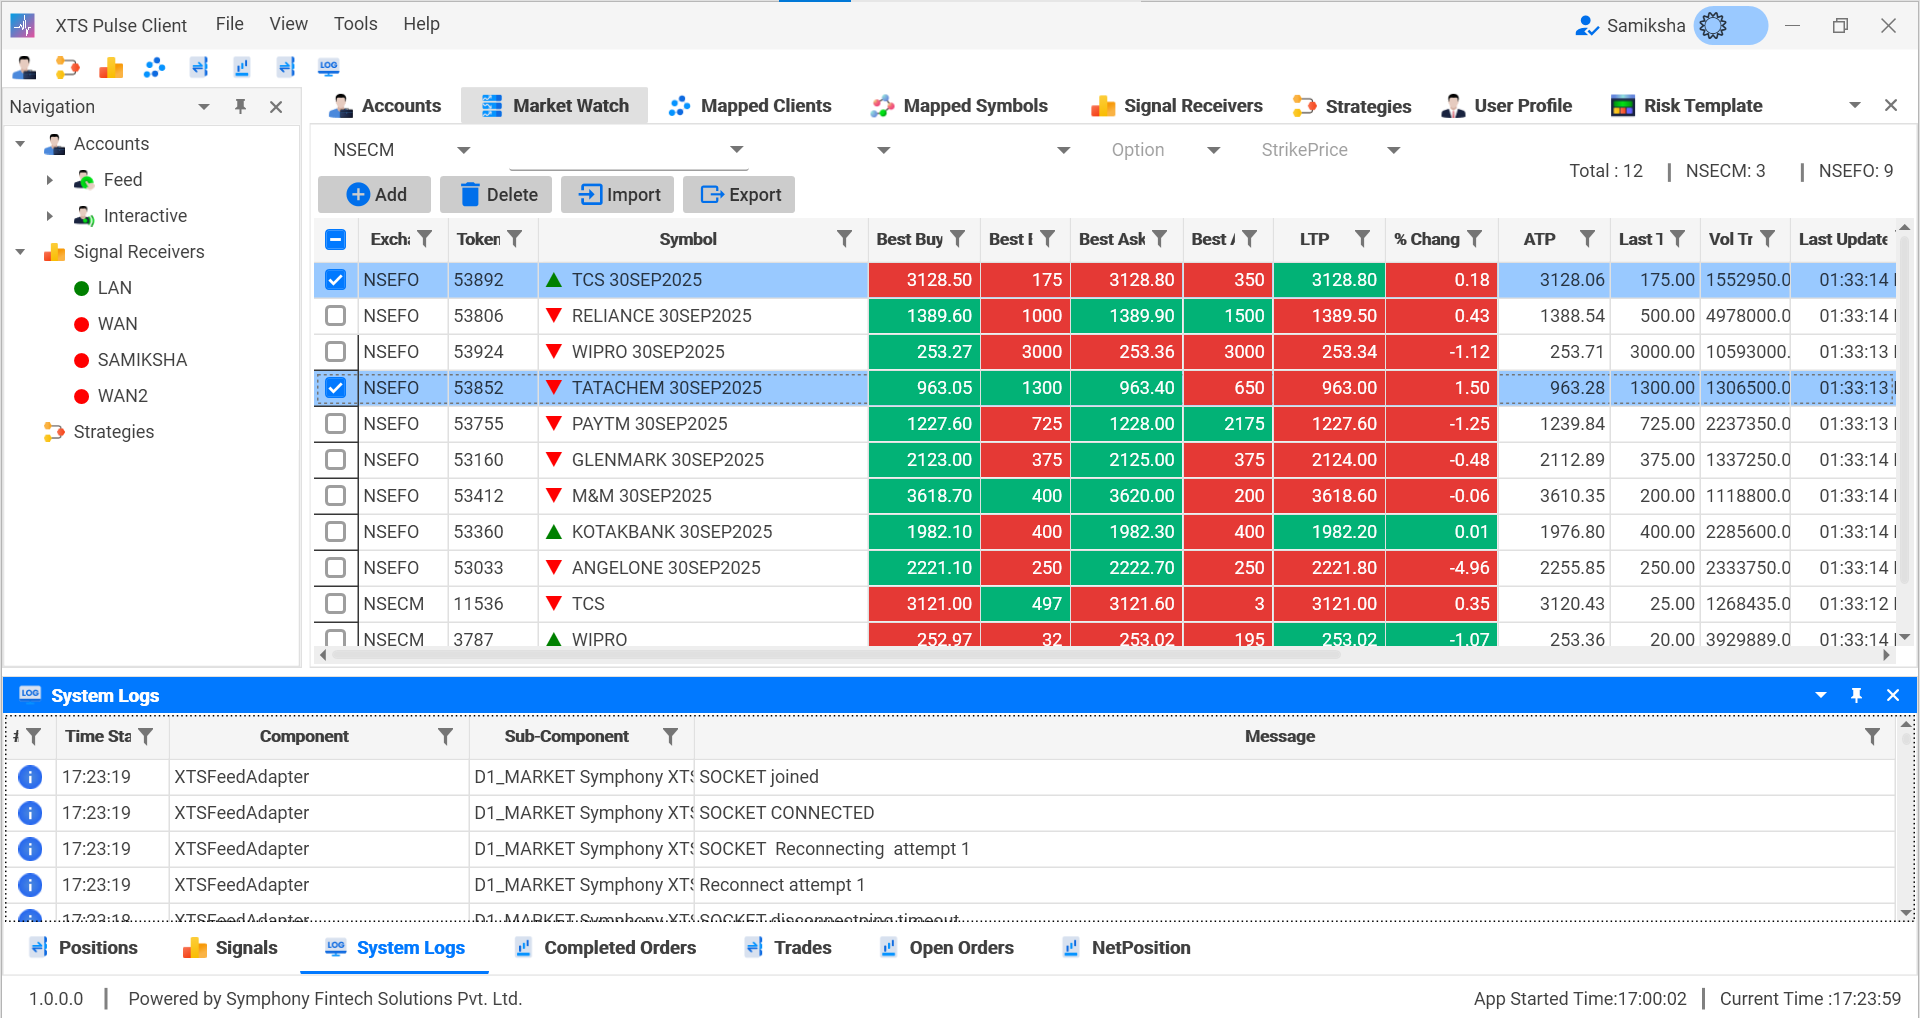The height and width of the screenshot is (1018, 1920).
Task: Open Mapped Clients using the blue dots icon
Action: [x=154, y=67]
